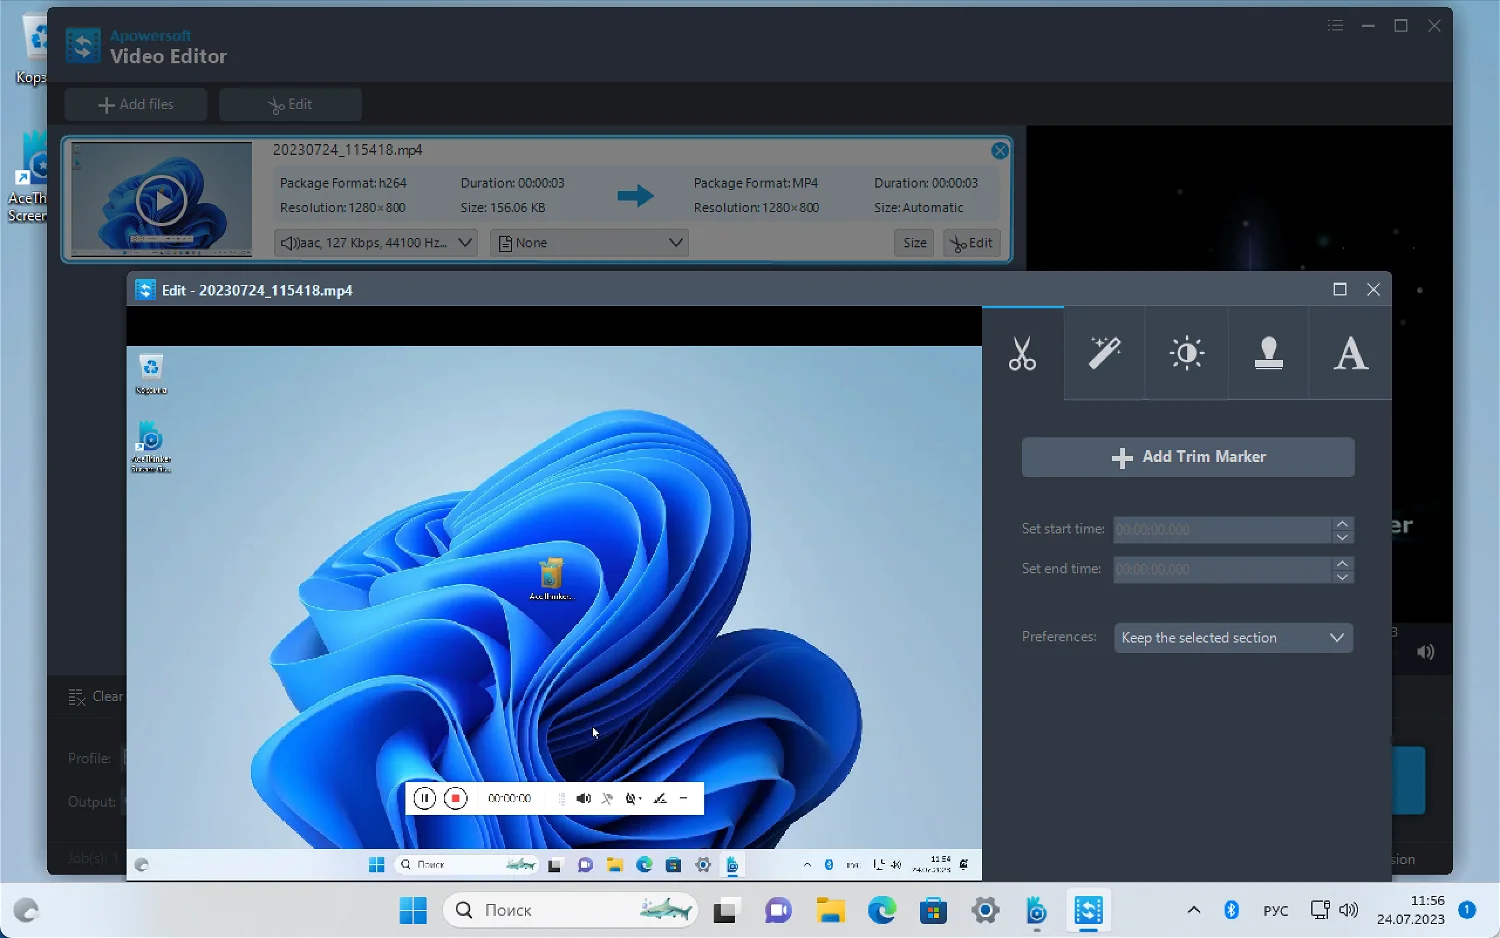Open Microsoft Store from taskbar
The width and height of the screenshot is (1500, 938).
click(x=934, y=910)
